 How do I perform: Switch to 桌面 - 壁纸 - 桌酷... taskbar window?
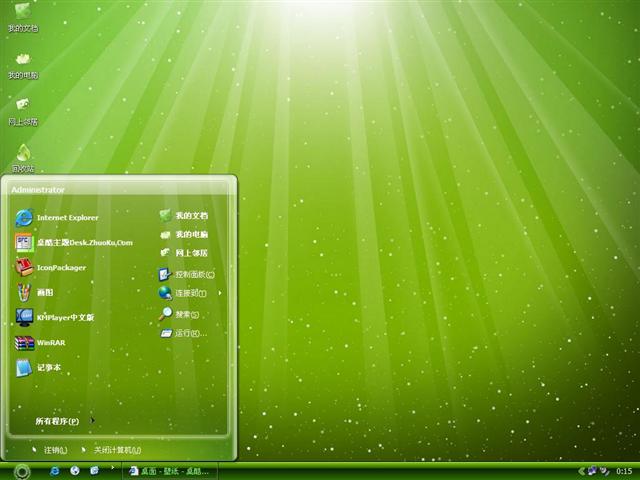click(170, 471)
